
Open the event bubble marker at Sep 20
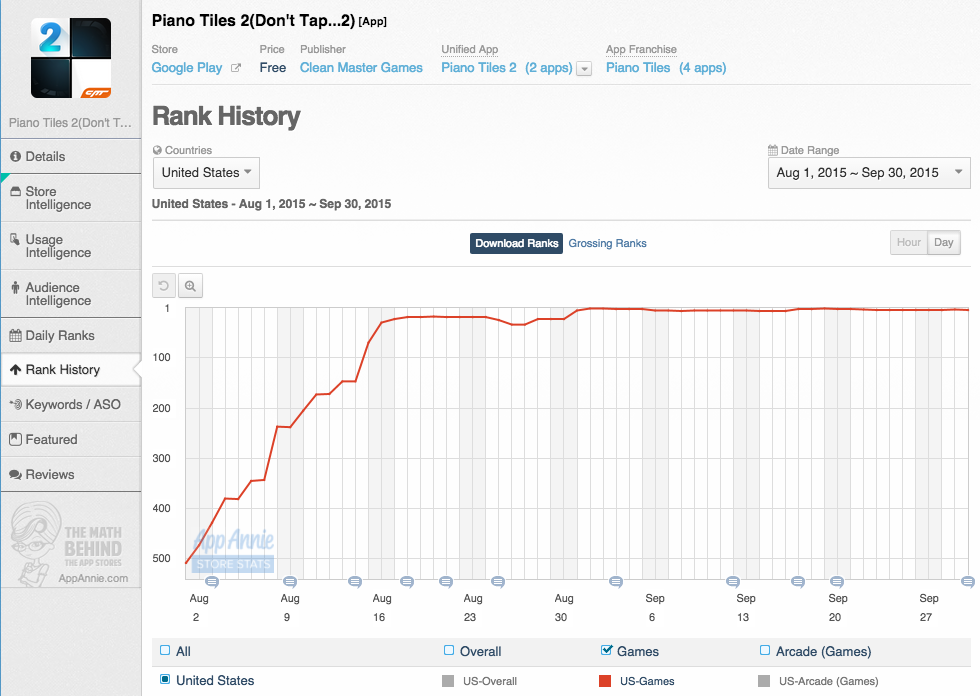pyautogui.click(x=837, y=582)
